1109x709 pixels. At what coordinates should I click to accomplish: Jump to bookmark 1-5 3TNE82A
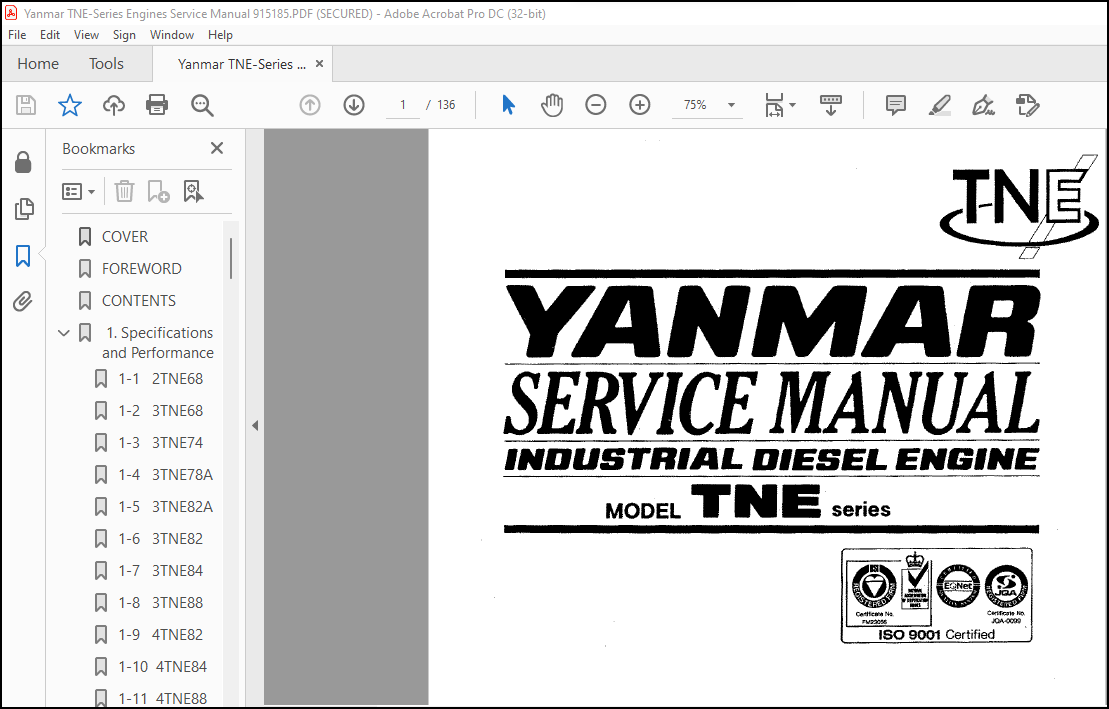[x=166, y=507]
